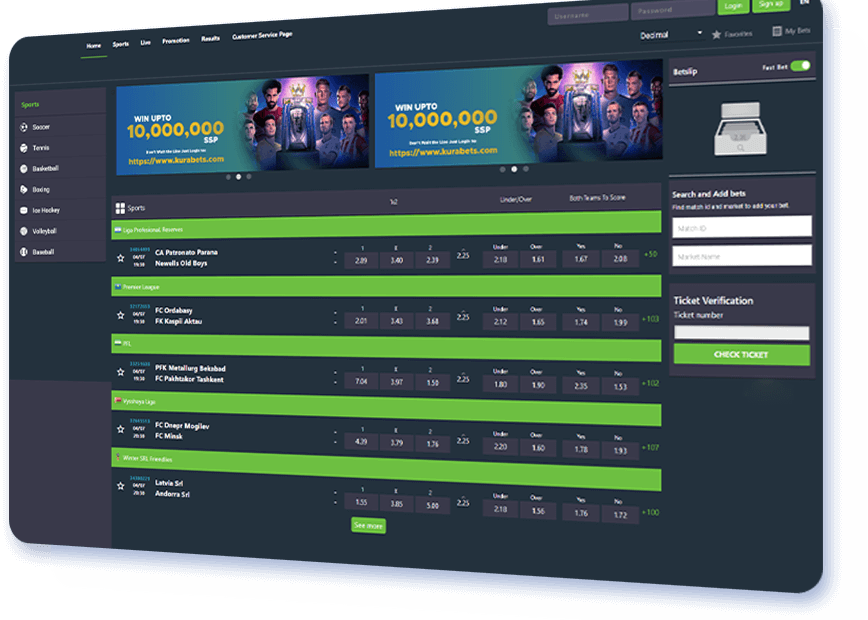The height and width of the screenshot is (620, 868).
Task: Select home win 1.55 for Latvia Srl
Action: (361, 502)
